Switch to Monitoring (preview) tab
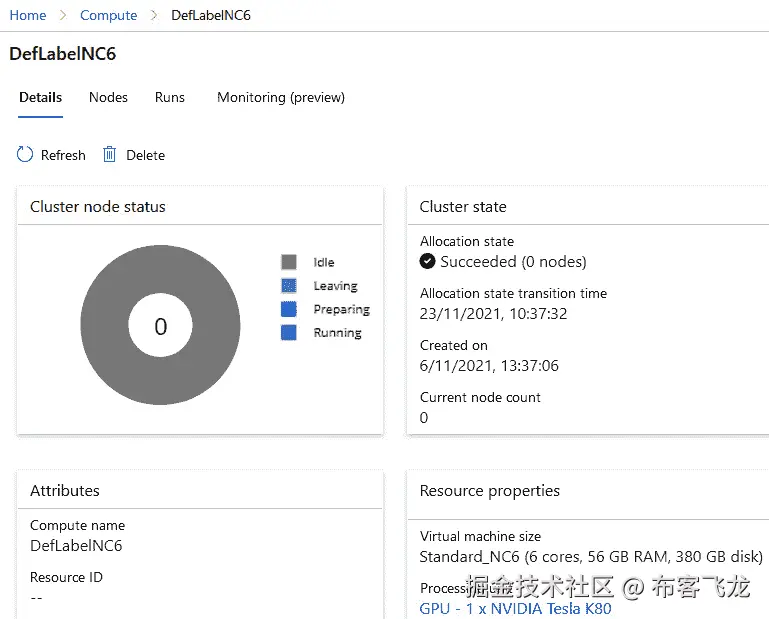Viewport: 769px width, 619px height. (x=281, y=98)
